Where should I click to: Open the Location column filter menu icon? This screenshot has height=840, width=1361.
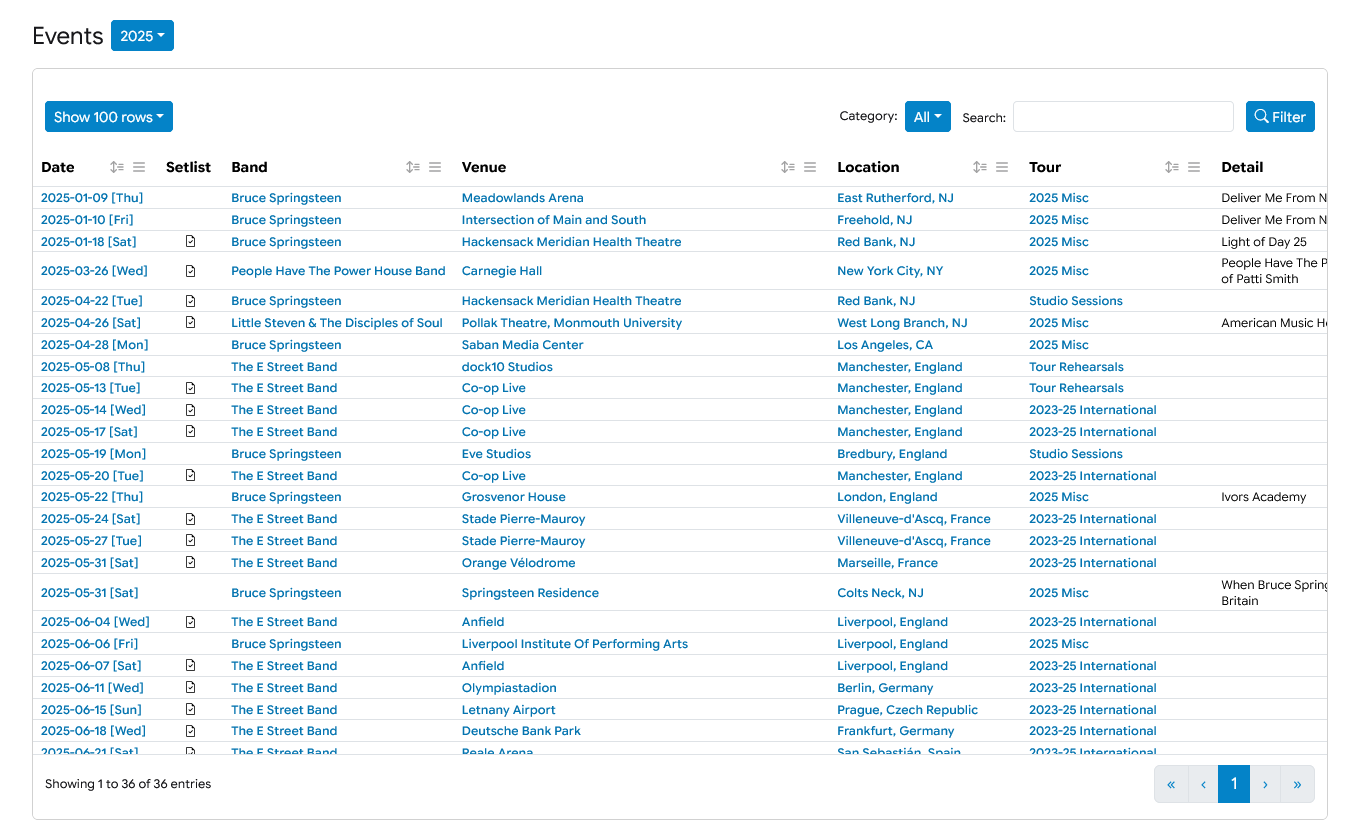1002,167
